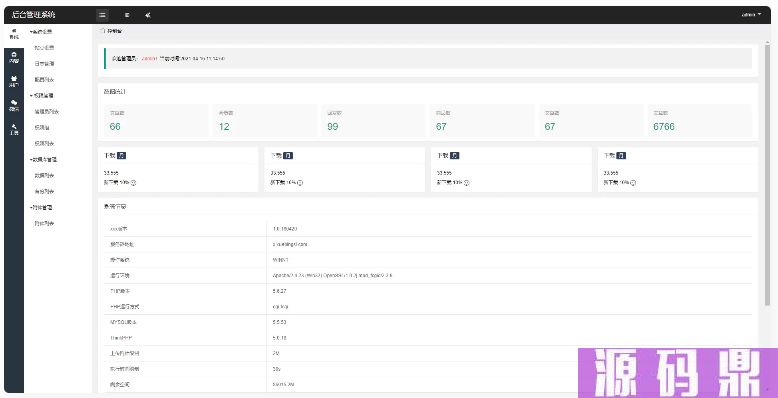The width and height of the screenshot is (778, 398).
Task: Collapse the first tree group in sidebar
Action: tap(41, 32)
